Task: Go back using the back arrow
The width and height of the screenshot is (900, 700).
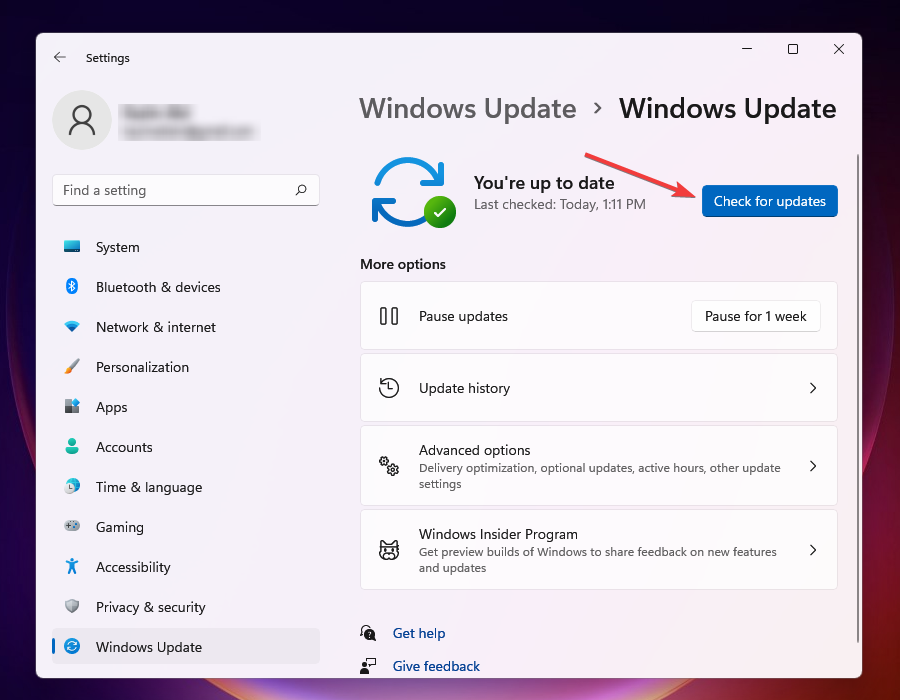Action: 60,57
